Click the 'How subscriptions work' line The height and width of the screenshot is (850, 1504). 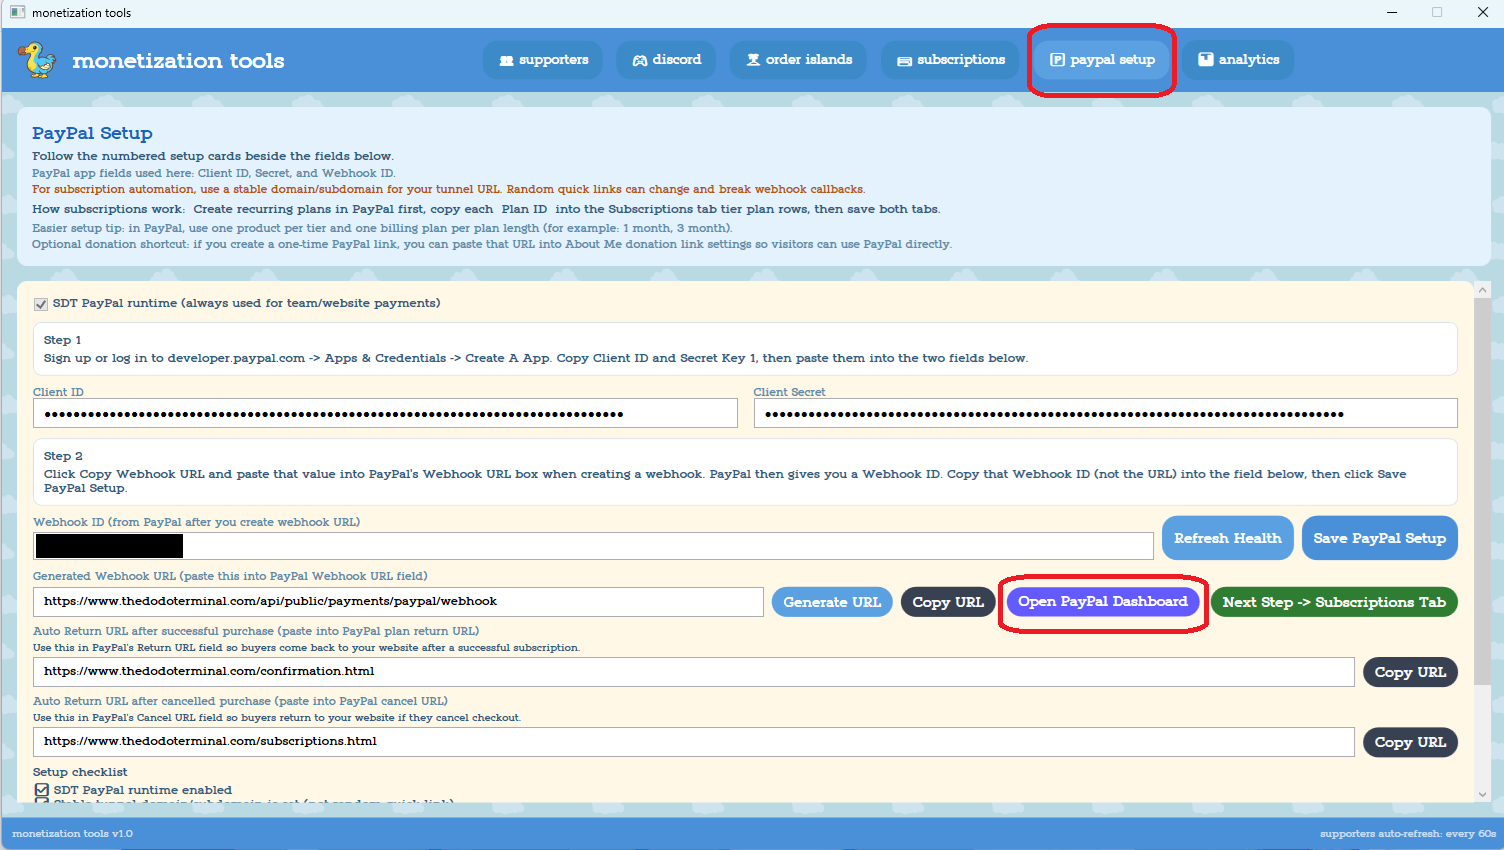coord(486,209)
